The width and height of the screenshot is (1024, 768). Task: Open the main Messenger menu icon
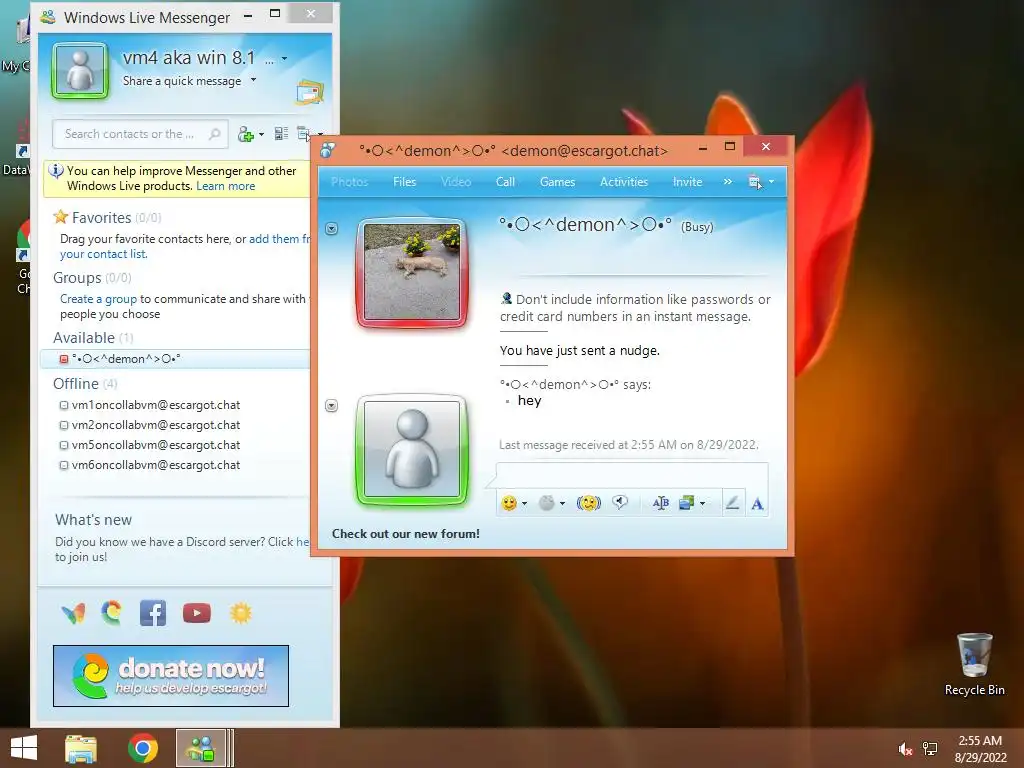303,134
